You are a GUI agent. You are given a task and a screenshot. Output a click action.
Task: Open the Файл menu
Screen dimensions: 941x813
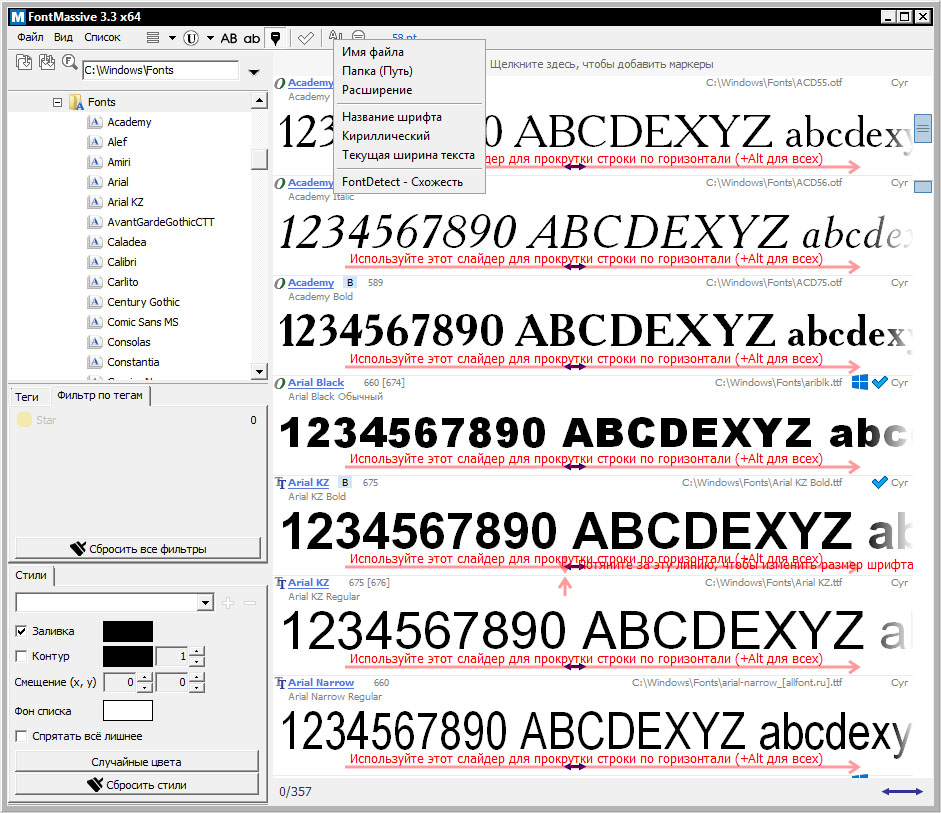30,37
